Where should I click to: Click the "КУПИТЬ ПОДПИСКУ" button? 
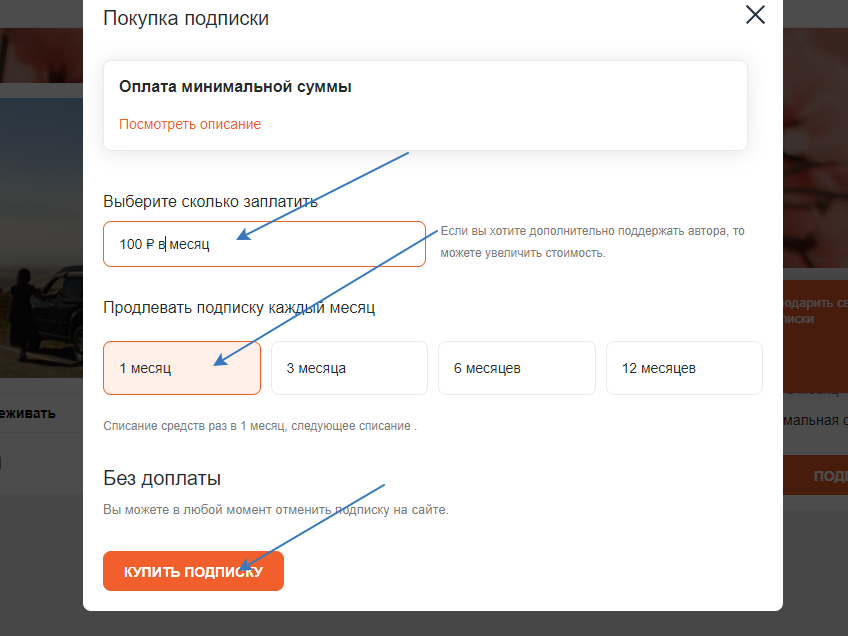tap(193, 570)
